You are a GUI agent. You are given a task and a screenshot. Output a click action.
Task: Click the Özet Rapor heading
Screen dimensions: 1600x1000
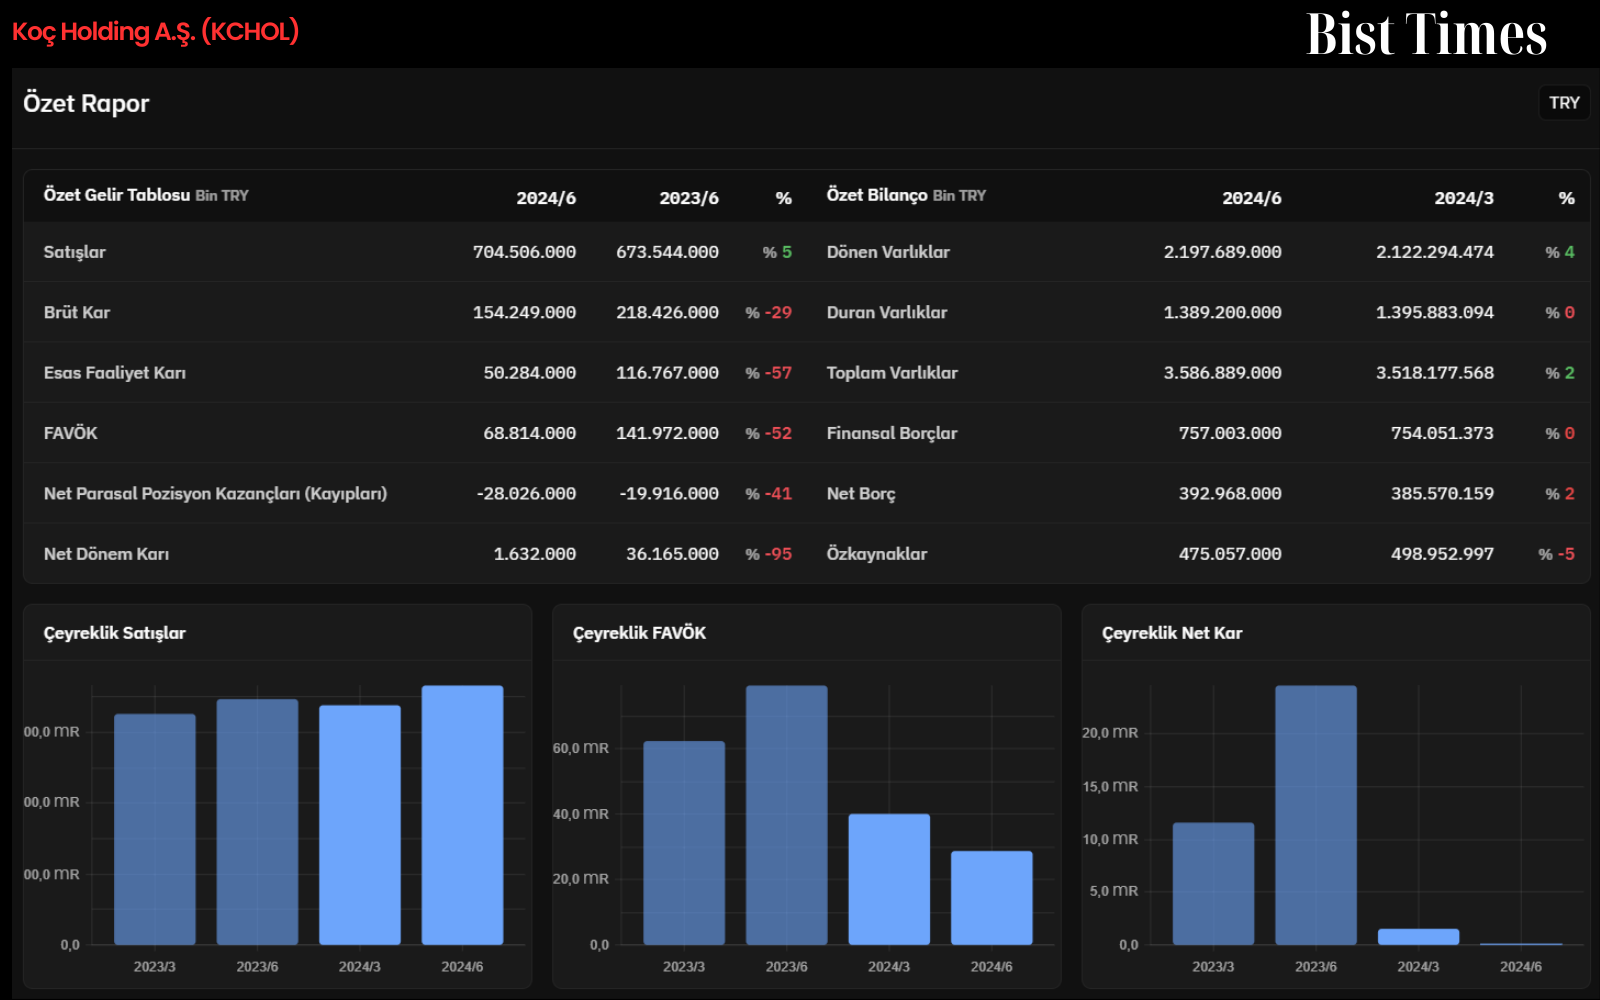point(86,103)
